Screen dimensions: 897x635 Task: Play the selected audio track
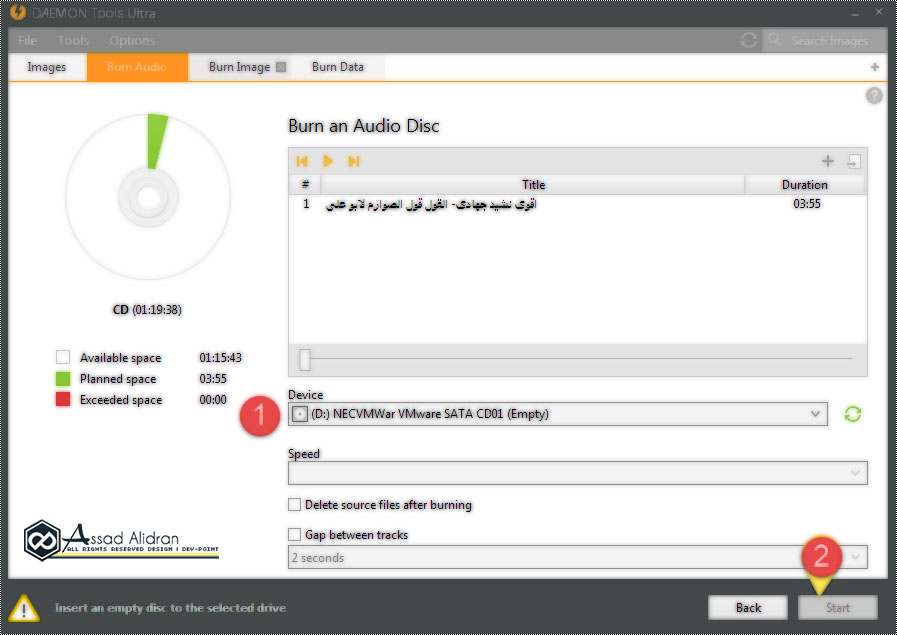pyautogui.click(x=328, y=161)
